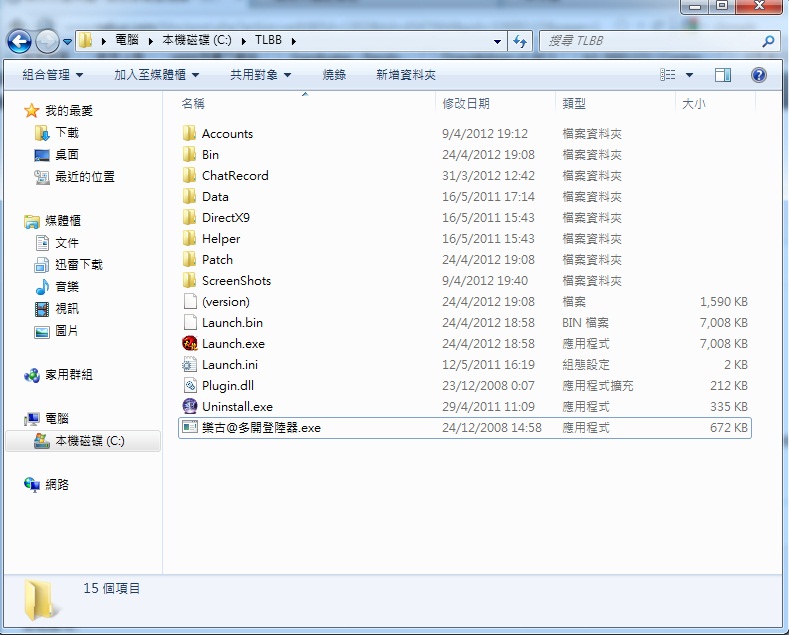789x635 pixels.
Task: Open 音樂 library in the sidebar
Action: pos(67,287)
